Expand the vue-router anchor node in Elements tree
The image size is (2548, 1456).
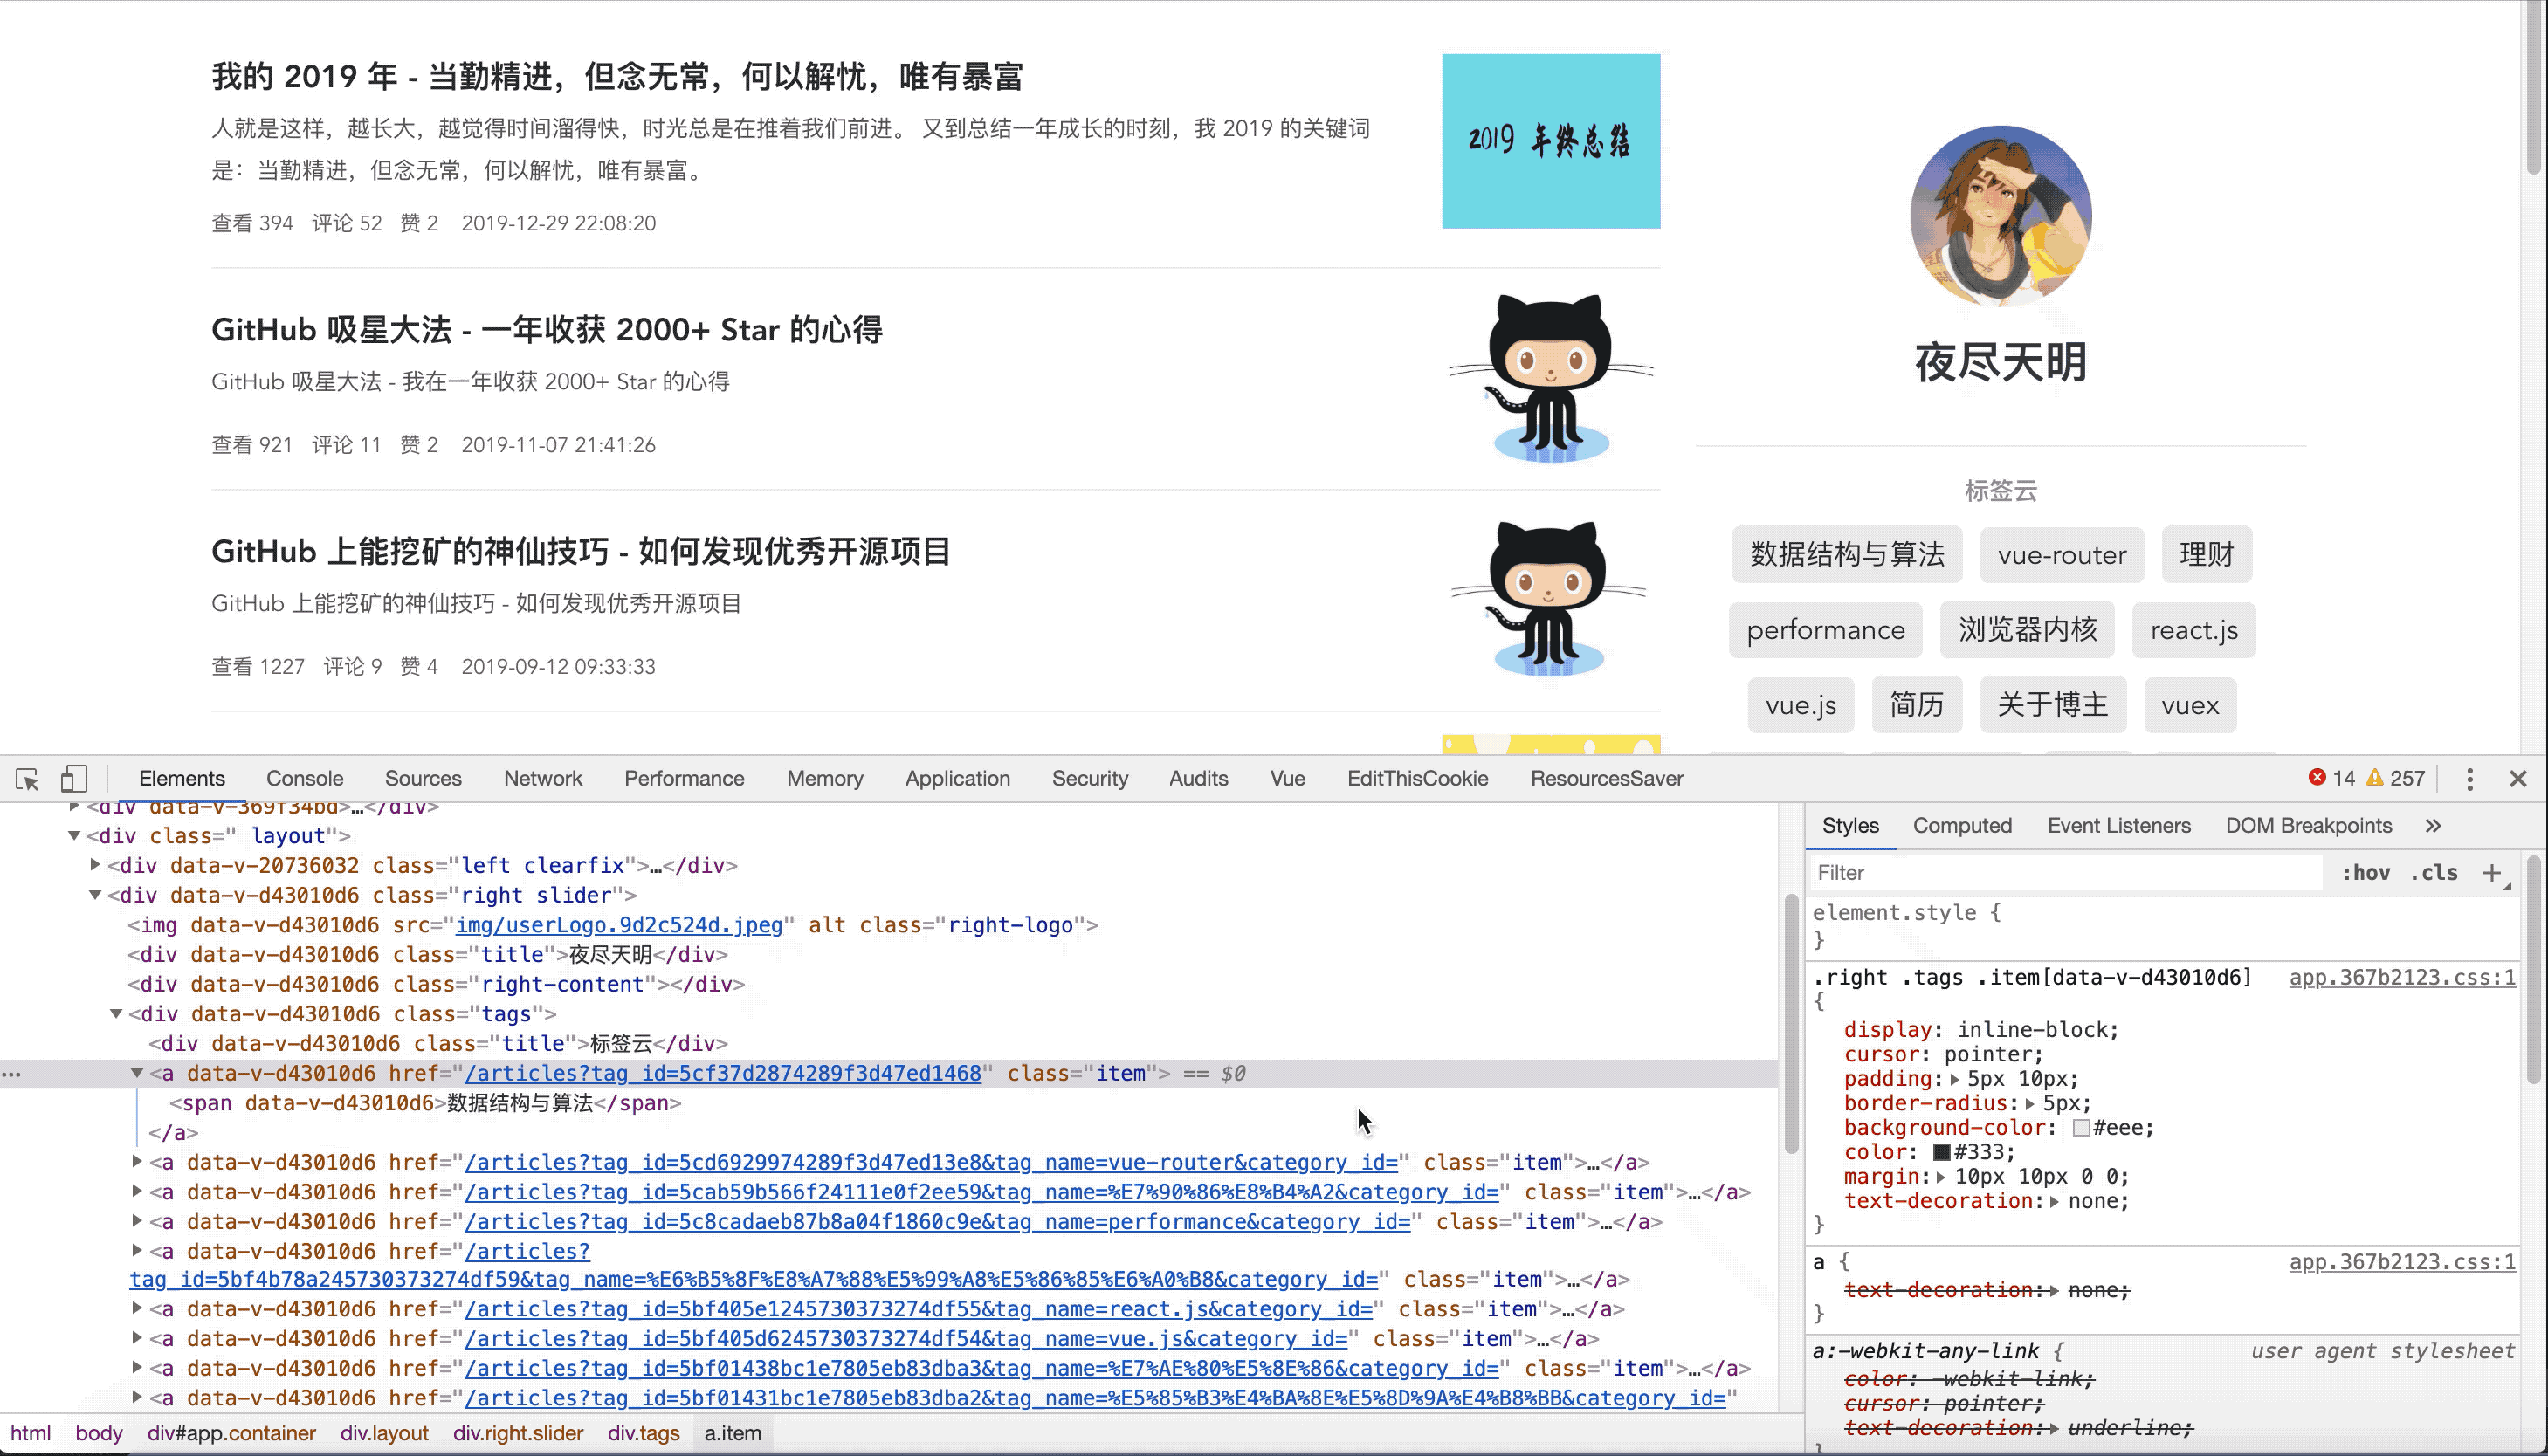pos(137,1162)
